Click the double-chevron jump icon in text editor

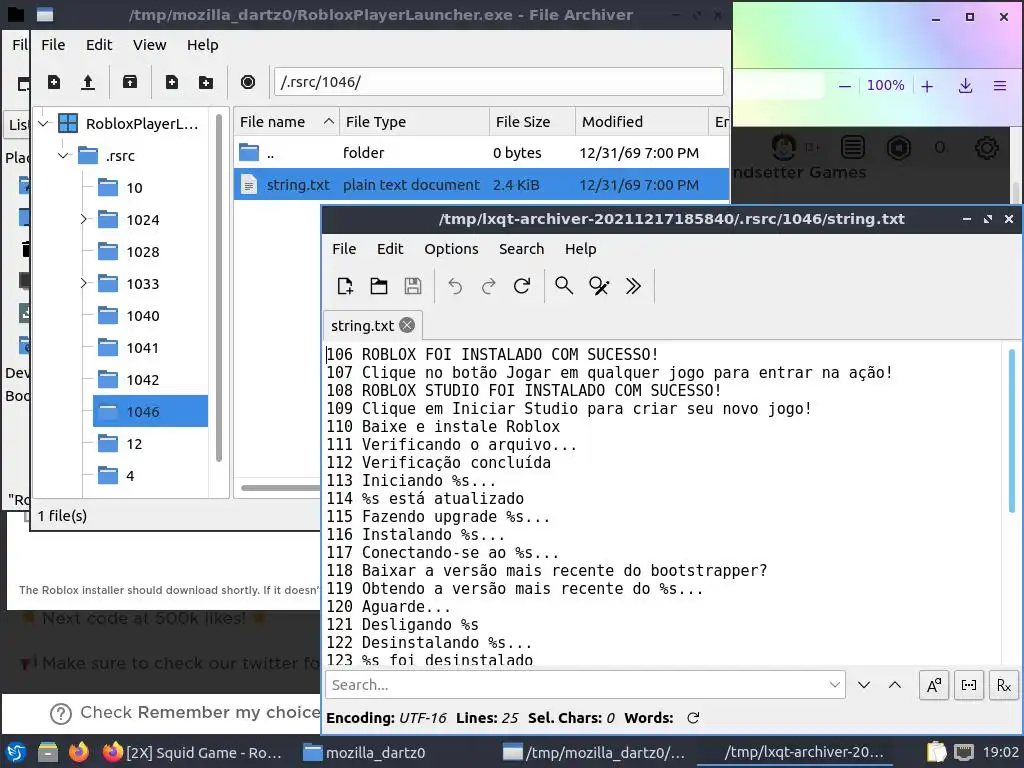[x=633, y=286]
